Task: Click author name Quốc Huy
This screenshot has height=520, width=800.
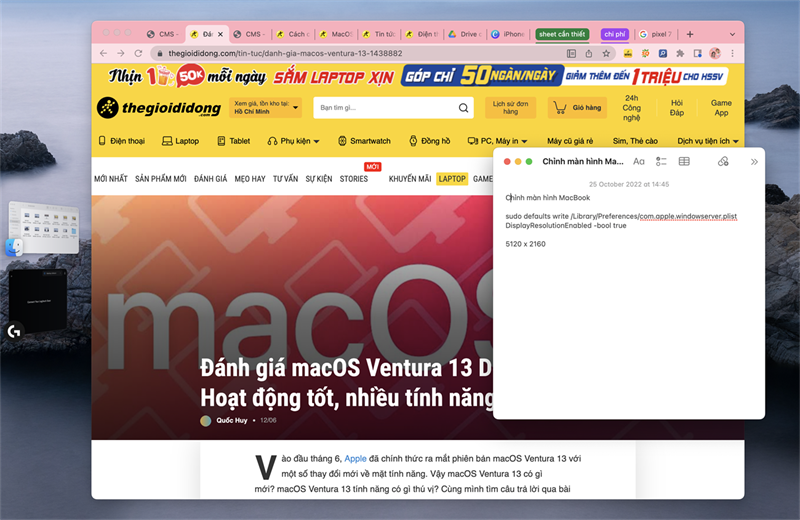Action: point(232,420)
